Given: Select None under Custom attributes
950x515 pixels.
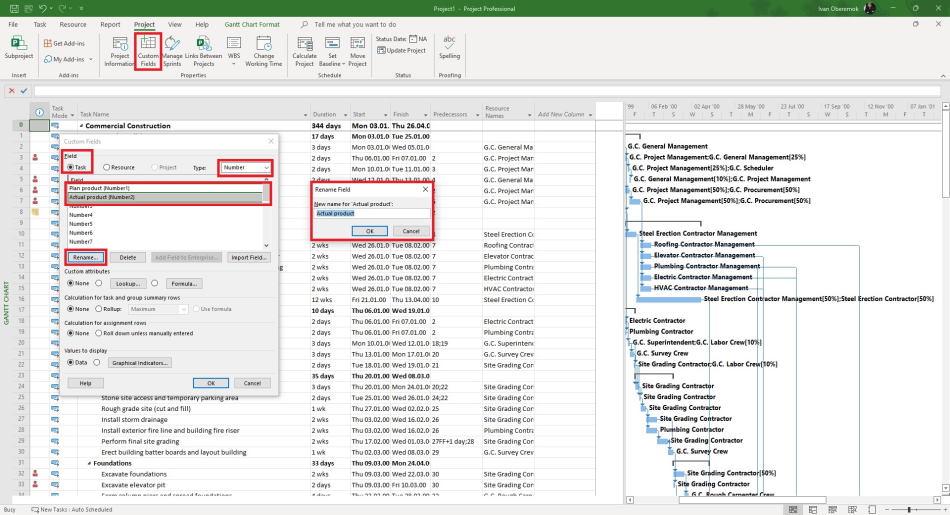Looking at the screenshot, I should pyautogui.click(x=70, y=283).
